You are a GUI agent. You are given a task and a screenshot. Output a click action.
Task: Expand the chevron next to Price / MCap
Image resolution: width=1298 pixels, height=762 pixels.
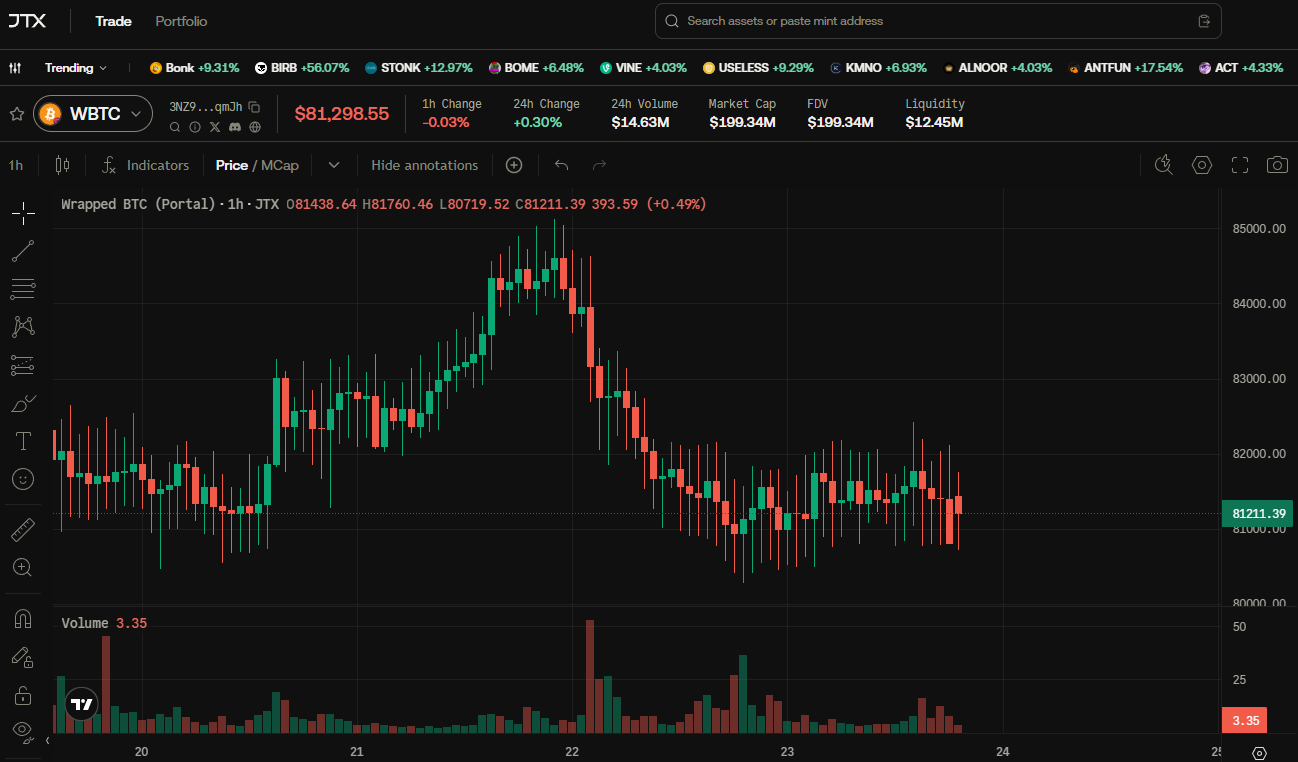tap(334, 165)
